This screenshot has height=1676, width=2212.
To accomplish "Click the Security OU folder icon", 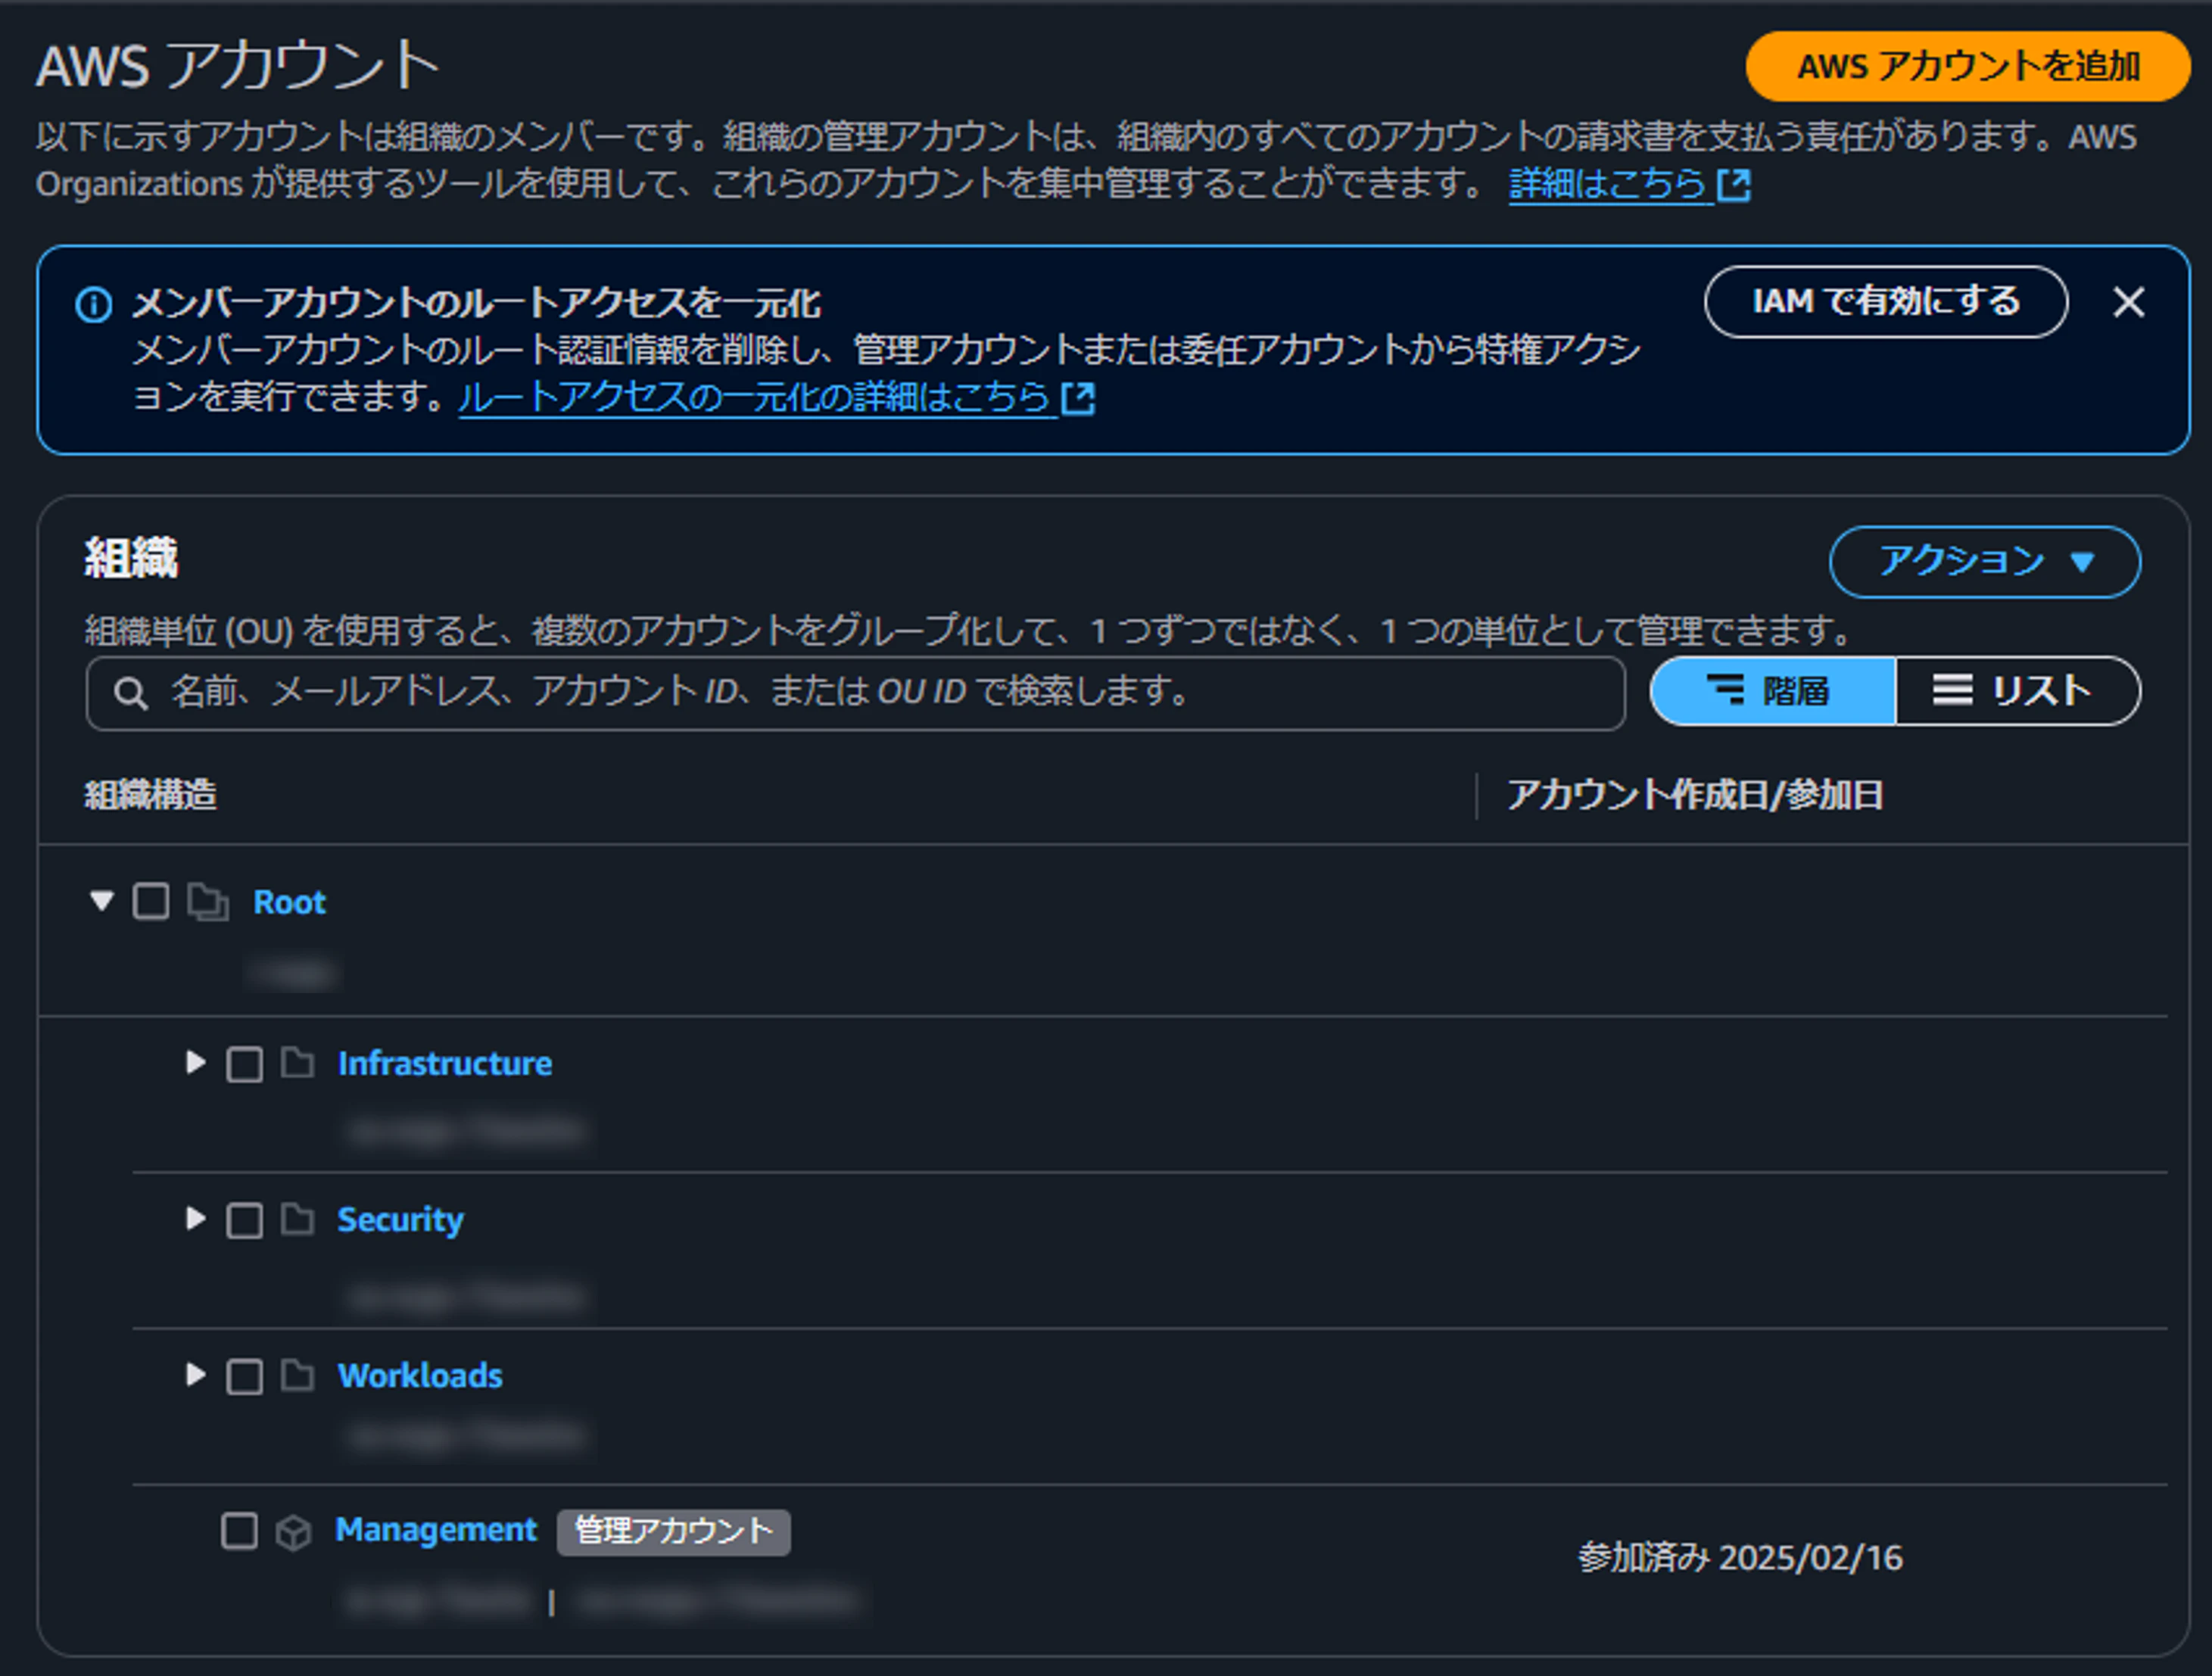I will click(x=297, y=1219).
